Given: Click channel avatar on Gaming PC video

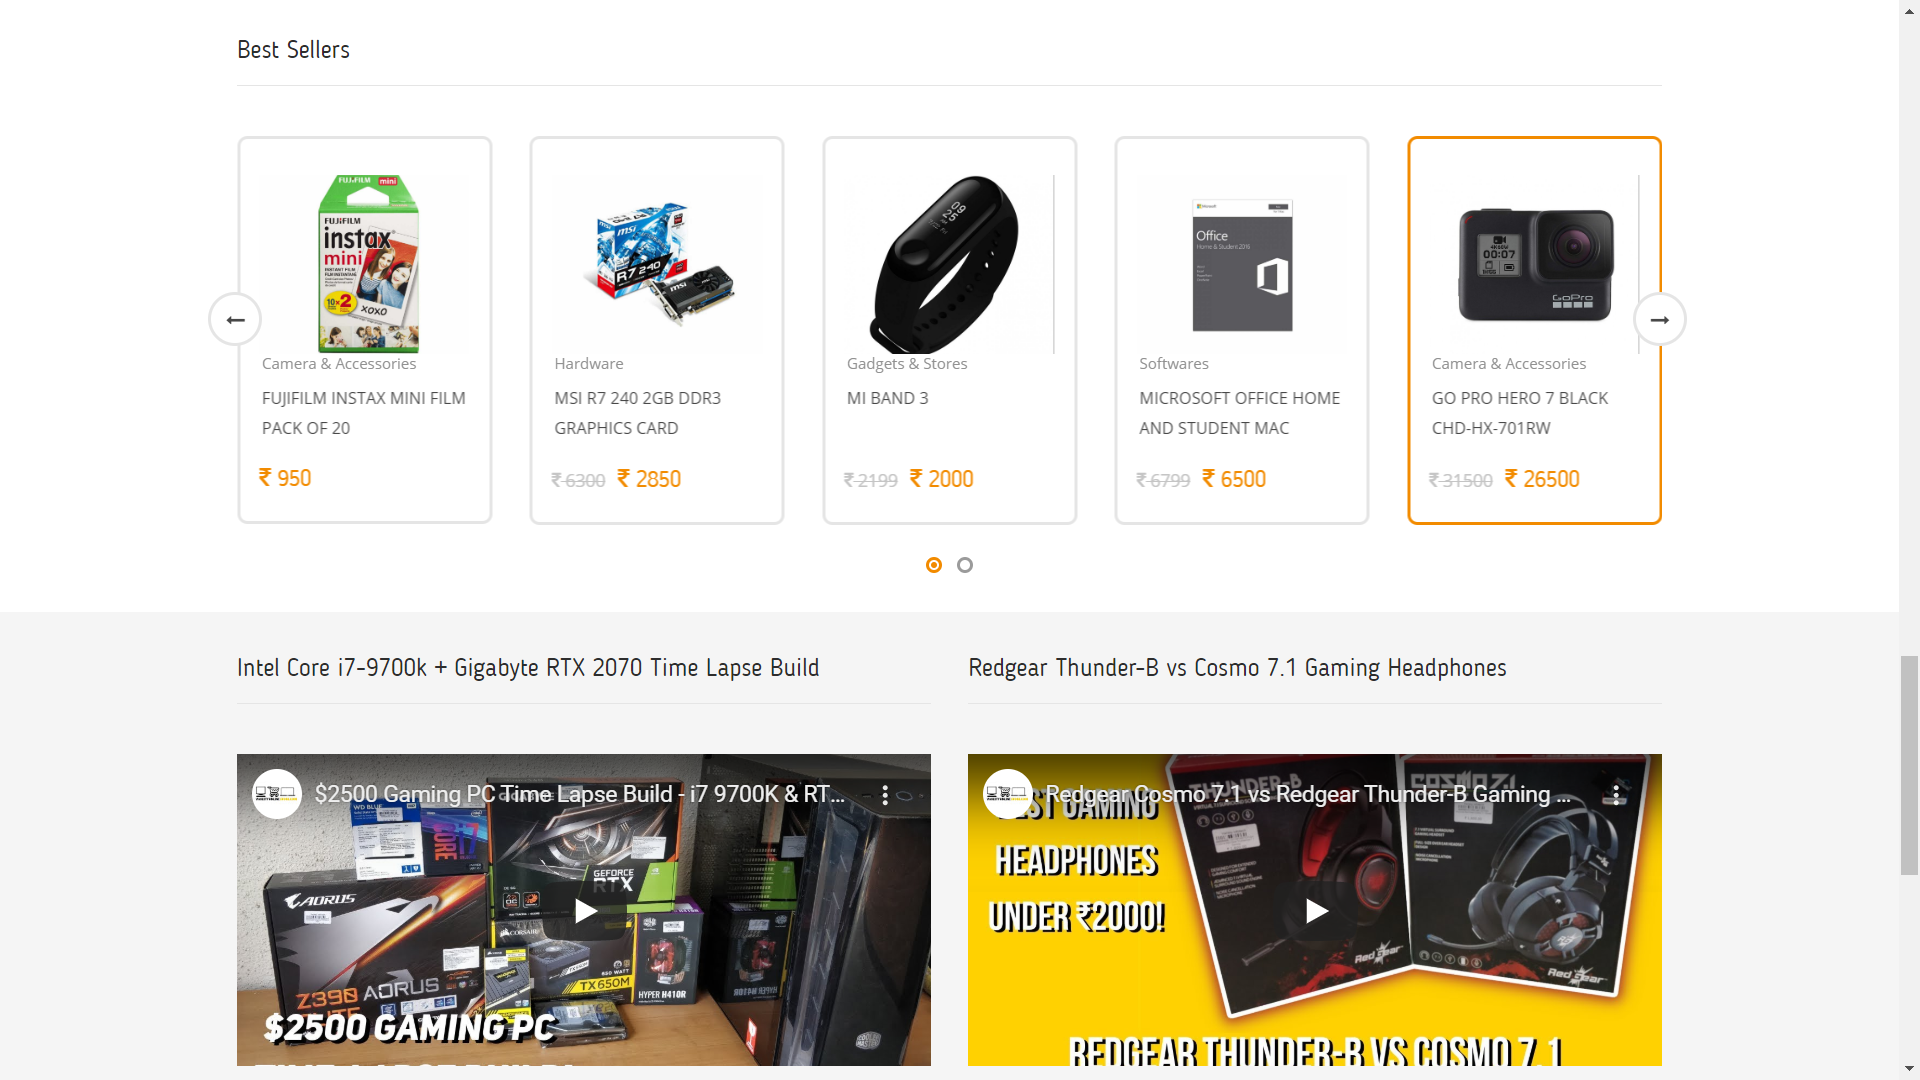Looking at the screenshot, I should 277,794.
